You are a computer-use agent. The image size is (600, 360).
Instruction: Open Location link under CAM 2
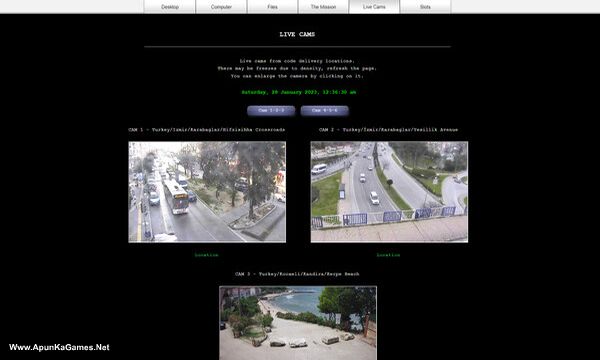pos(388,255)
